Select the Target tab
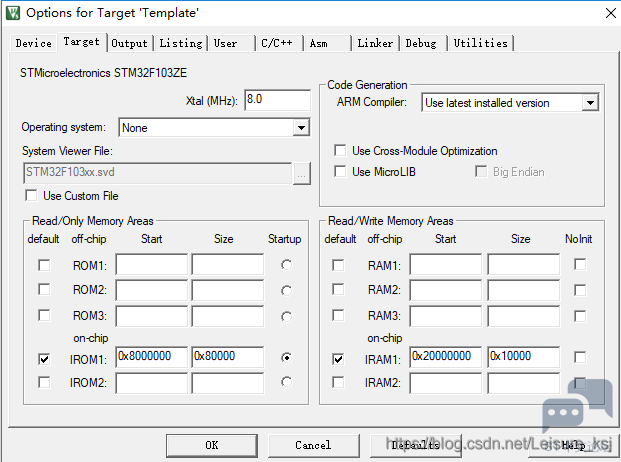Screen dimensions: 621x462 click(82, 42)
